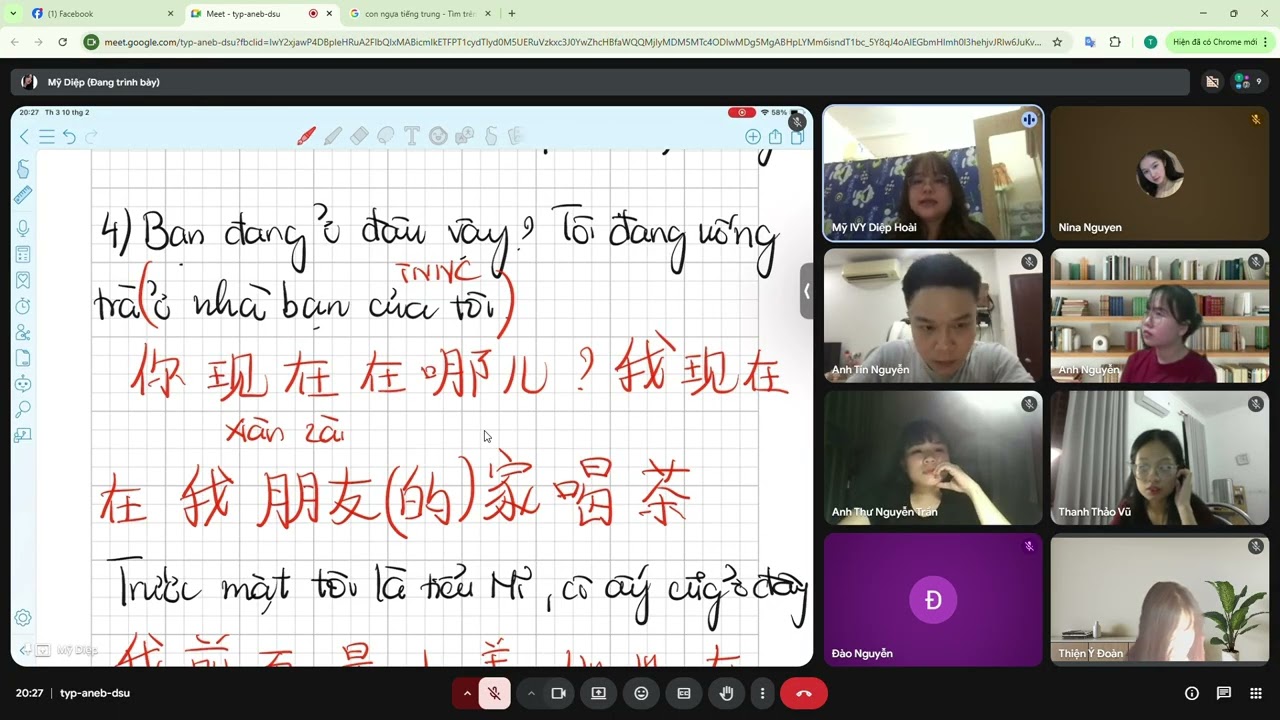Leave the call with red hang-up button
The image size is (1280, 720).
point(804,693)
